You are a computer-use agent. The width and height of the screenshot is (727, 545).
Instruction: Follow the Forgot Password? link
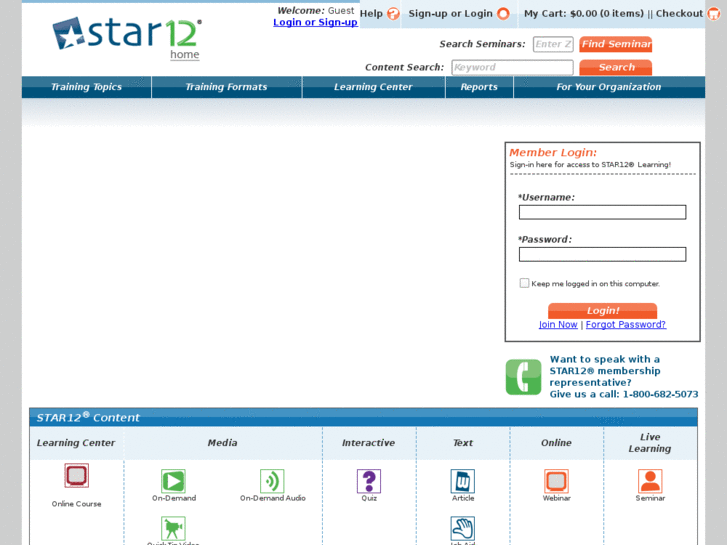pos(626,325)
